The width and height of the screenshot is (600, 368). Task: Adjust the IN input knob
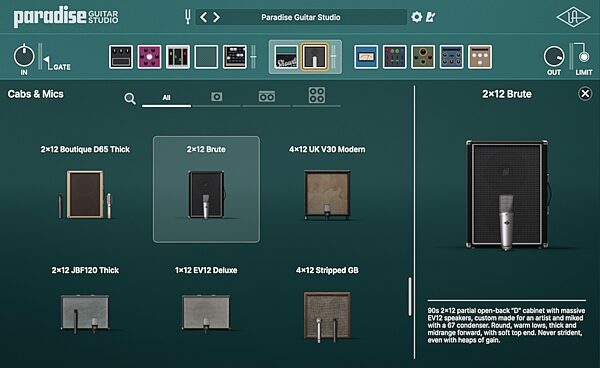pyautogui.click(x=24, y=56)
